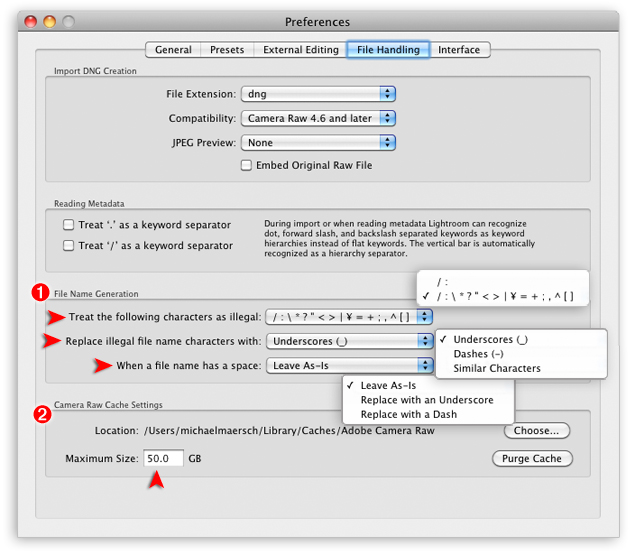Image resolution: width=635 pixels, height=555 pixels.
Task: Click the 'During import or when reading metadata' description text
Action: click(399, 239)
